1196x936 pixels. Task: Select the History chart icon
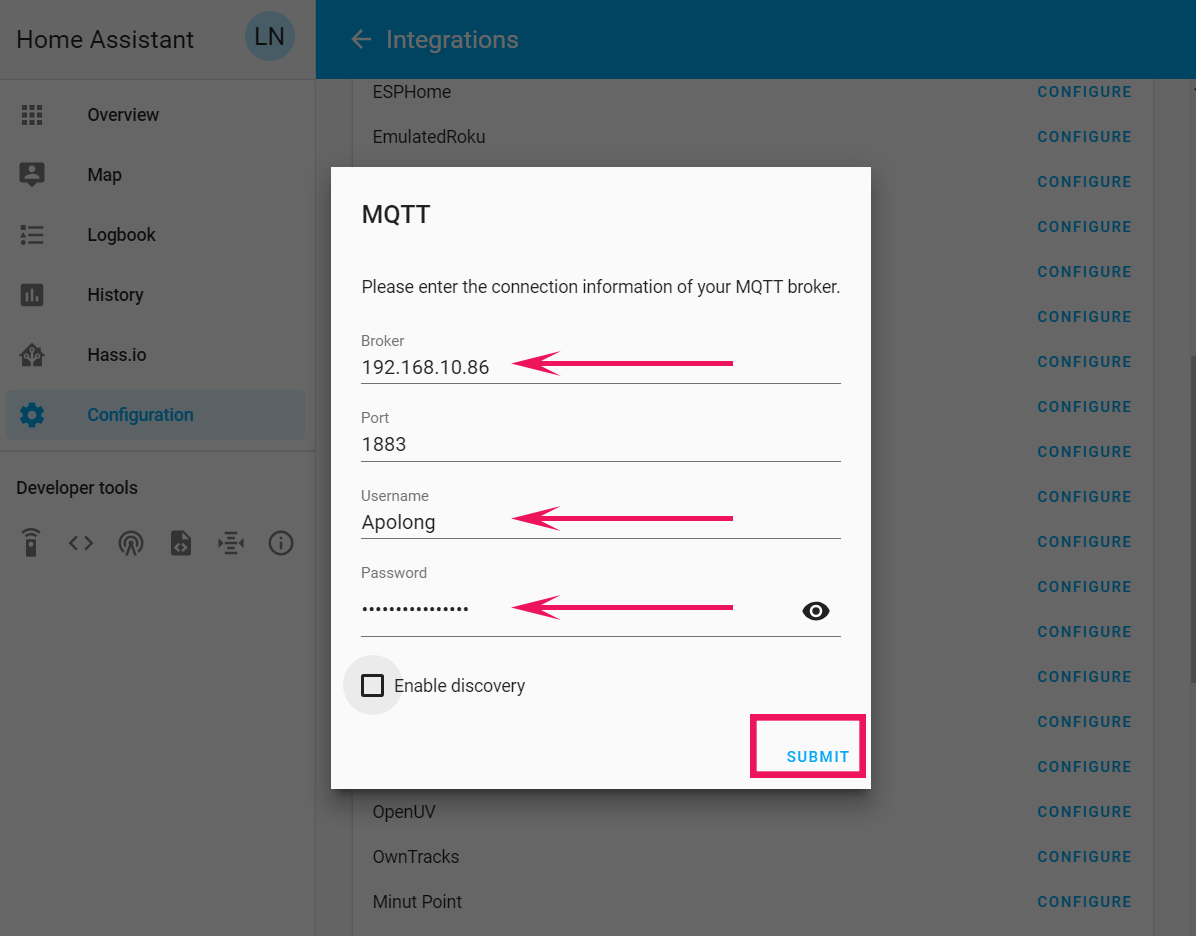[32, 295]
